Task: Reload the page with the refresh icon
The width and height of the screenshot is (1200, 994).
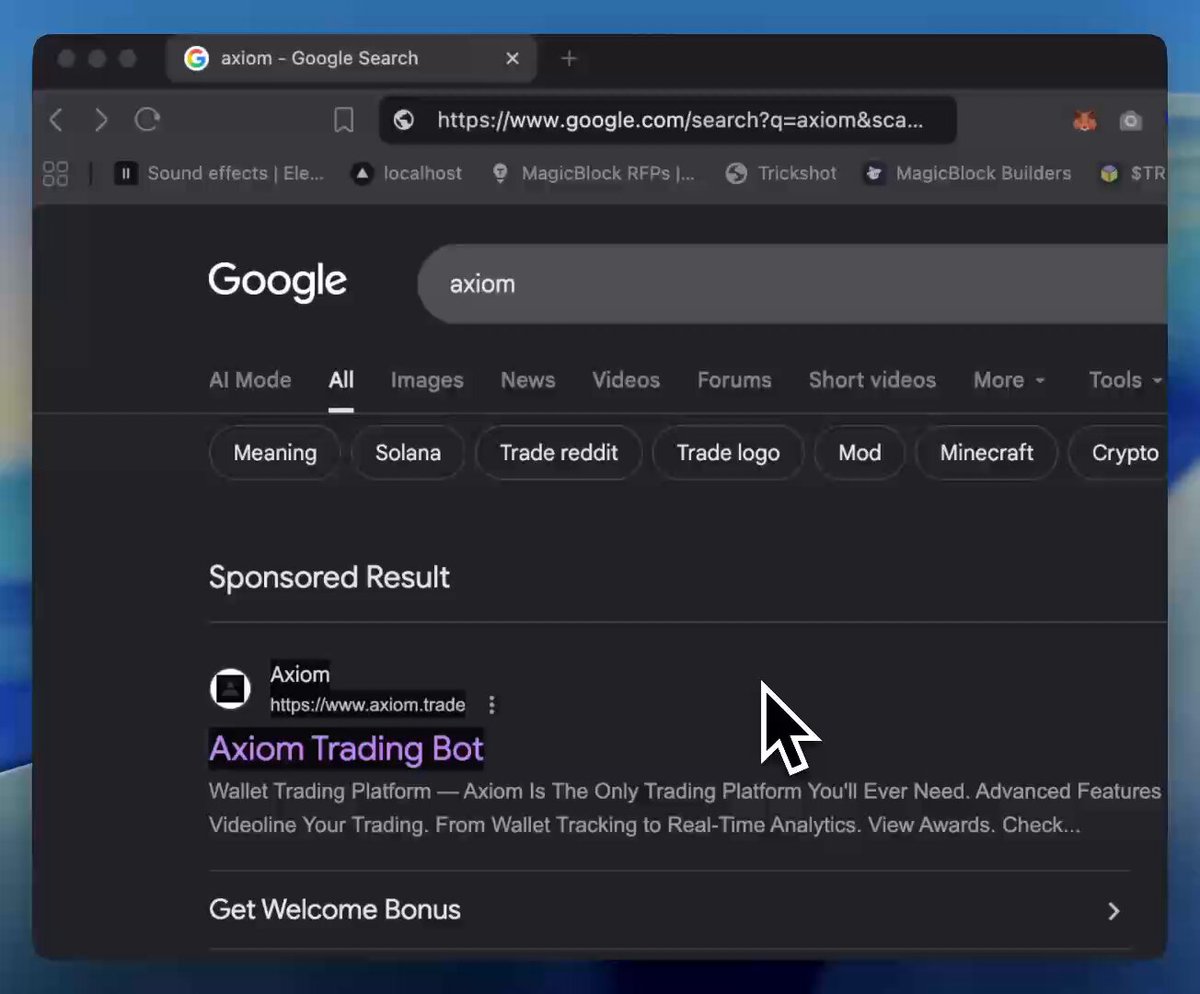Action: 148,121
